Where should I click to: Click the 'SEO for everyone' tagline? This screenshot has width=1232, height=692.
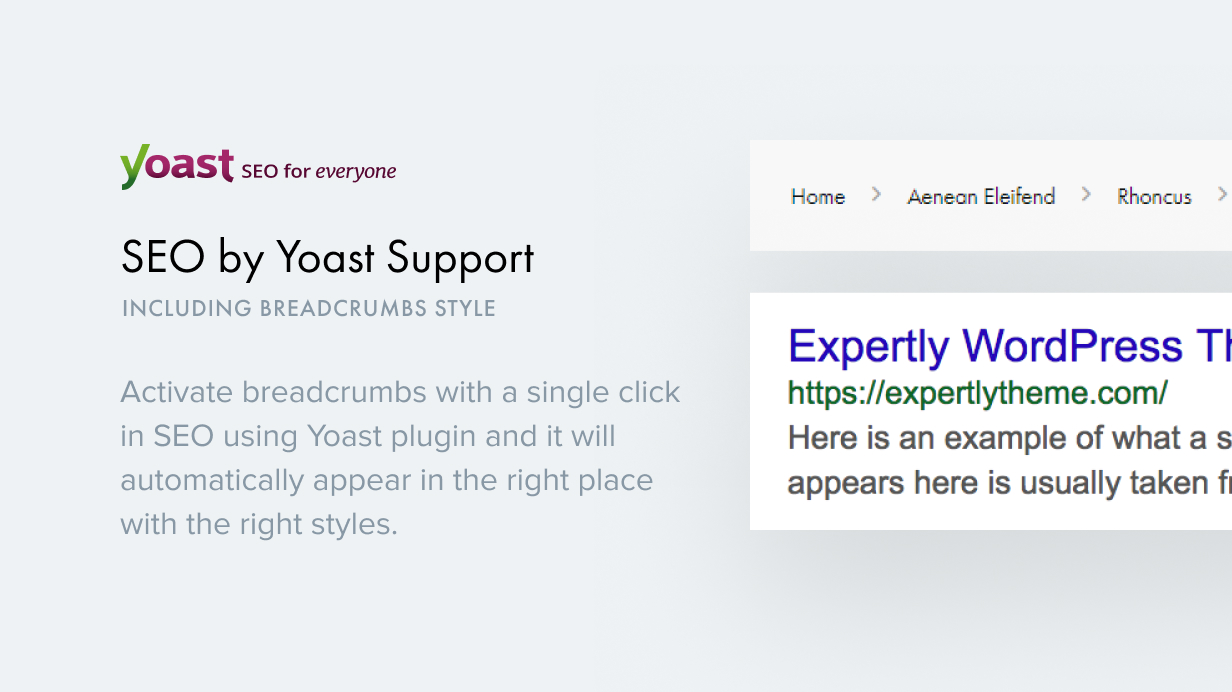tap(319, 172)
